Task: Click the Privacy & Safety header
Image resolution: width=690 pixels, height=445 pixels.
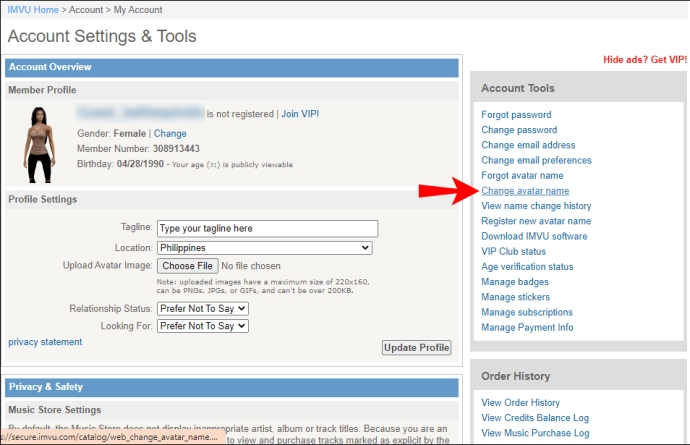Action: pyautogui.click(x=231, y=387)
